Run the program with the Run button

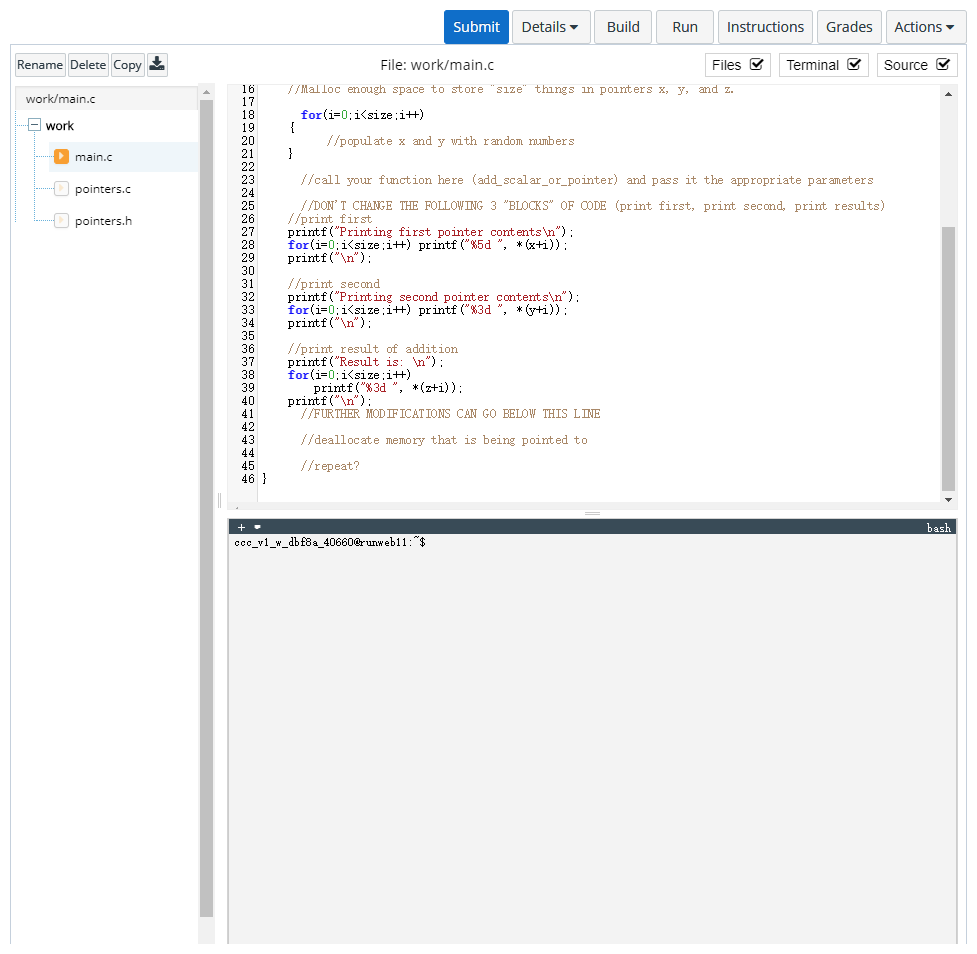684,27
